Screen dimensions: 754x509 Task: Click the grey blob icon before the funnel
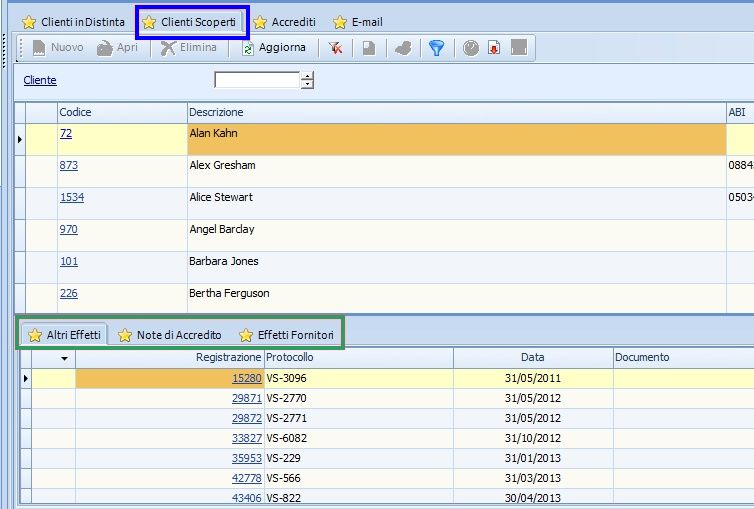tap(403, 48)
